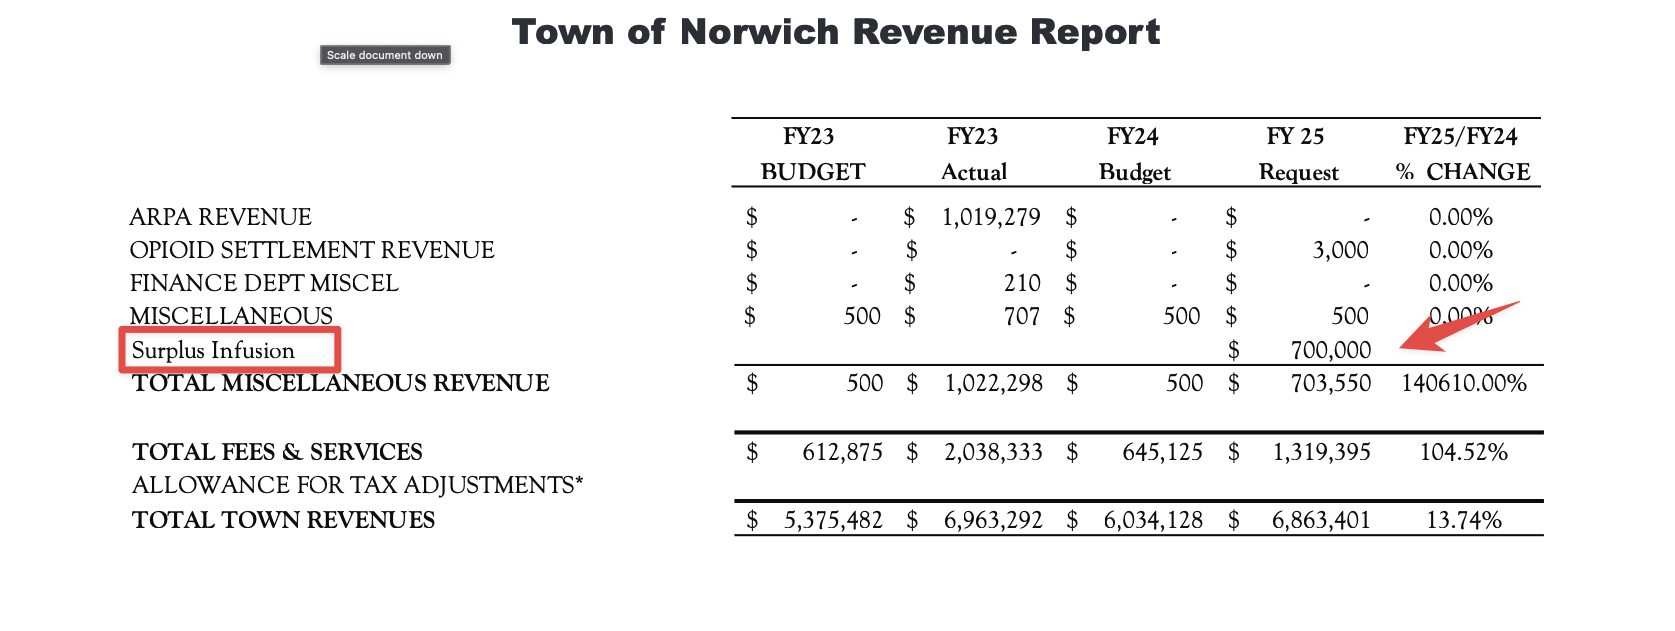
Task: Select the opioid request value 3,000
Action: pyautogui.click(x=1340, y=250)
